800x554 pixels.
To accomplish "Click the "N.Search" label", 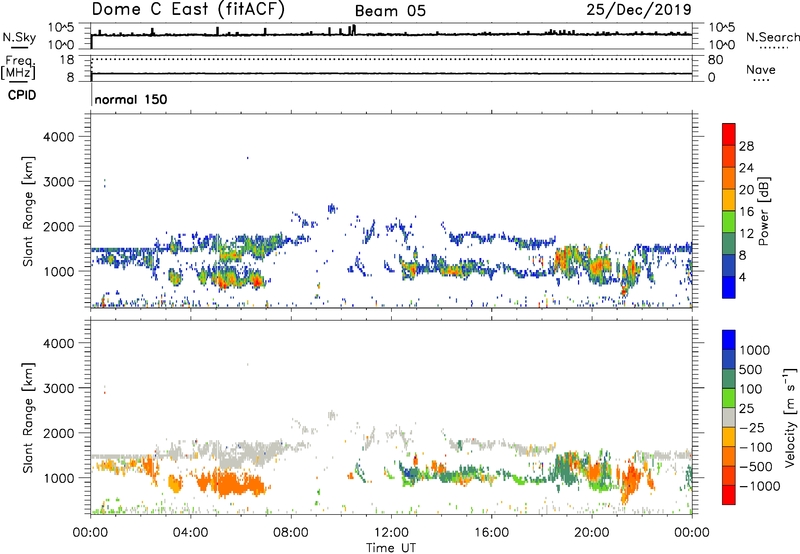I will pyautogui.click(x=772, y=37).
